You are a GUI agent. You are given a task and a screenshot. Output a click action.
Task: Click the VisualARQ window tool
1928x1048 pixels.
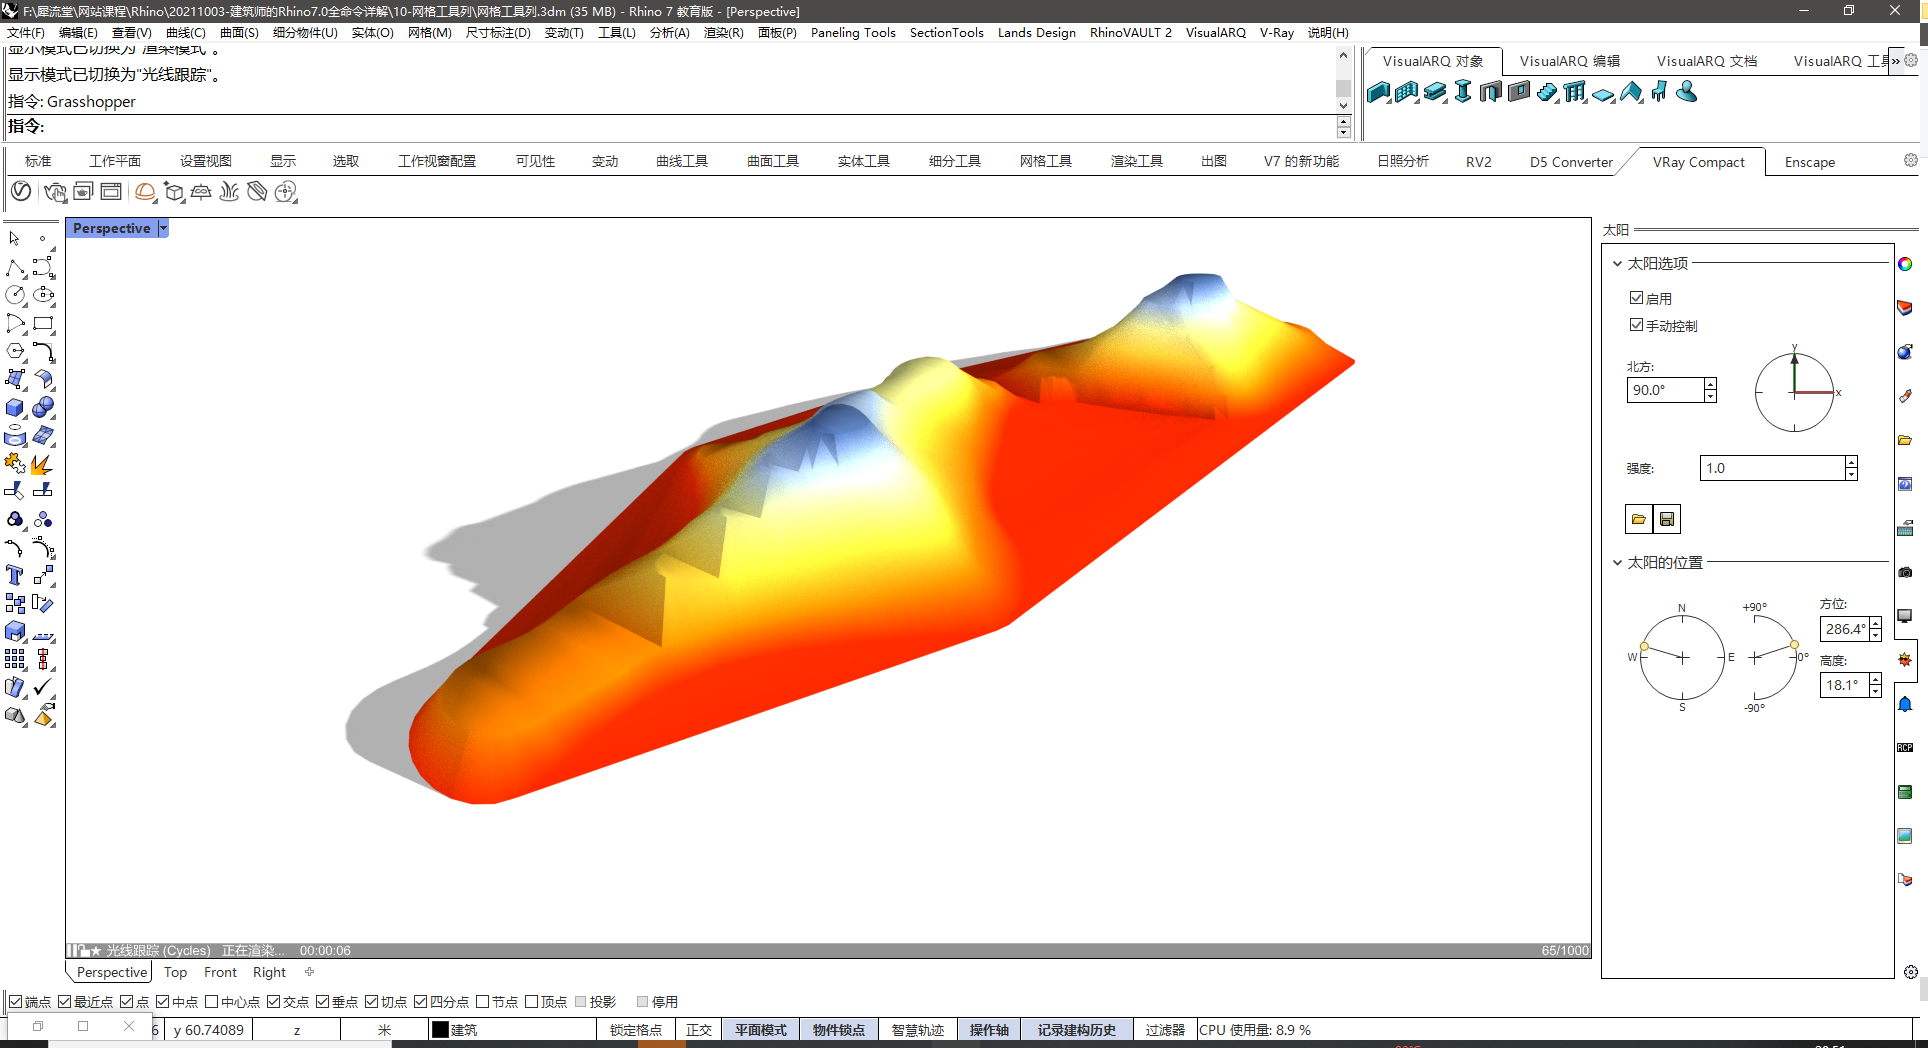coord(1519,92)
